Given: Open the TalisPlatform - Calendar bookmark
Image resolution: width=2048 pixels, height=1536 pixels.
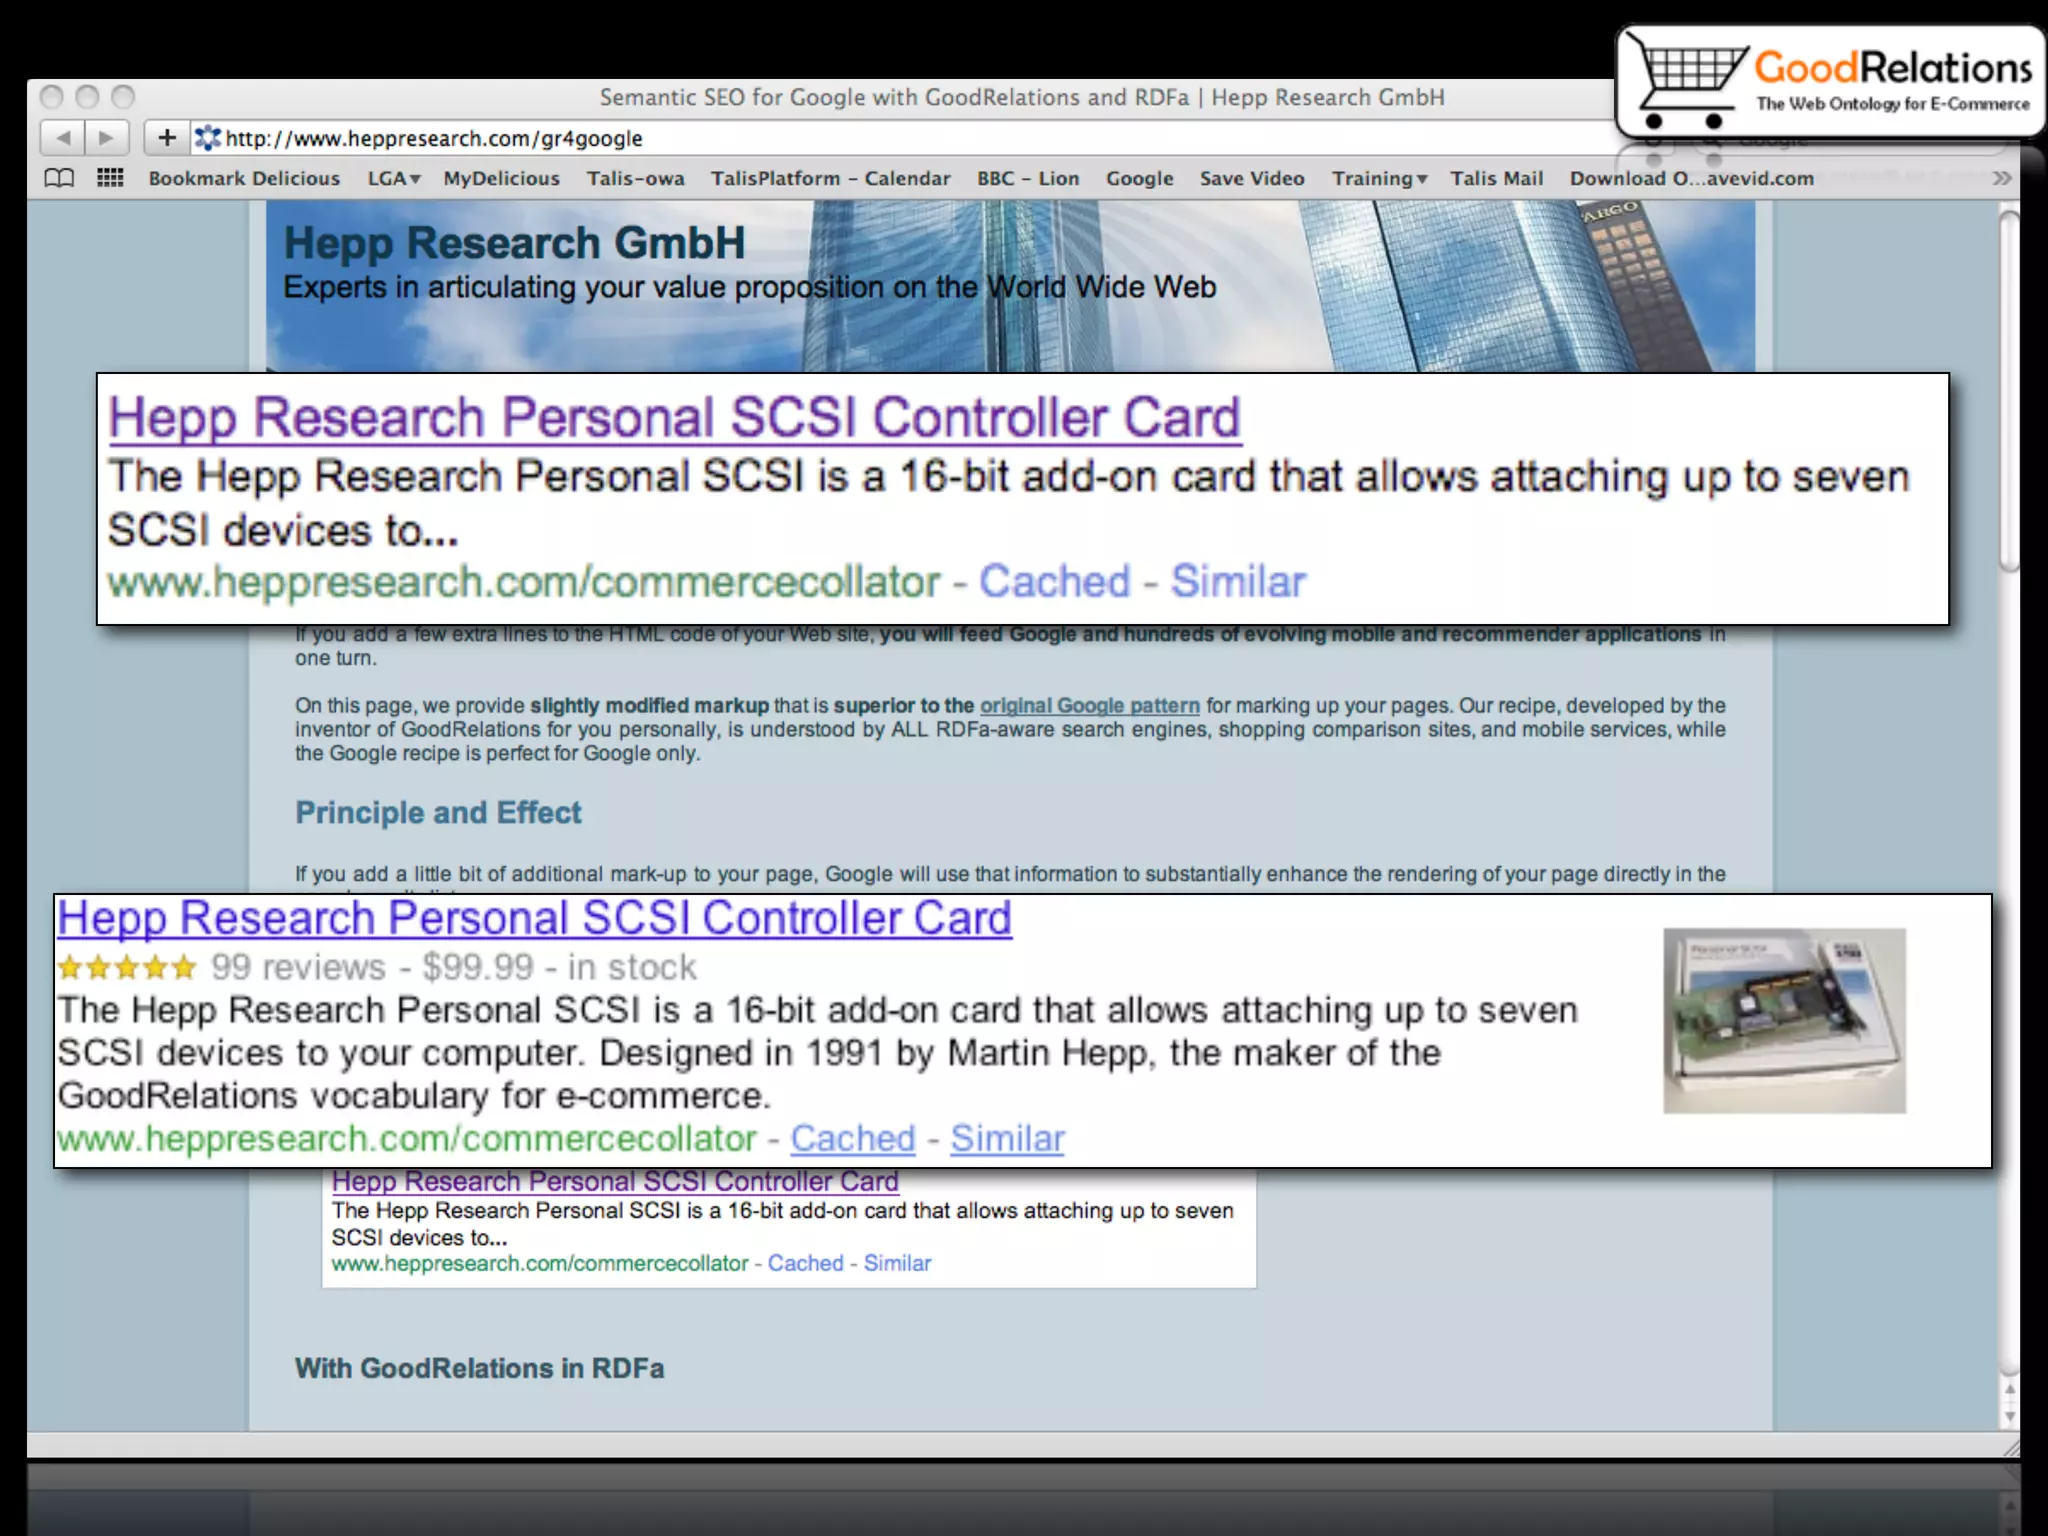Looking at the screenshot, I should (830, 179).
